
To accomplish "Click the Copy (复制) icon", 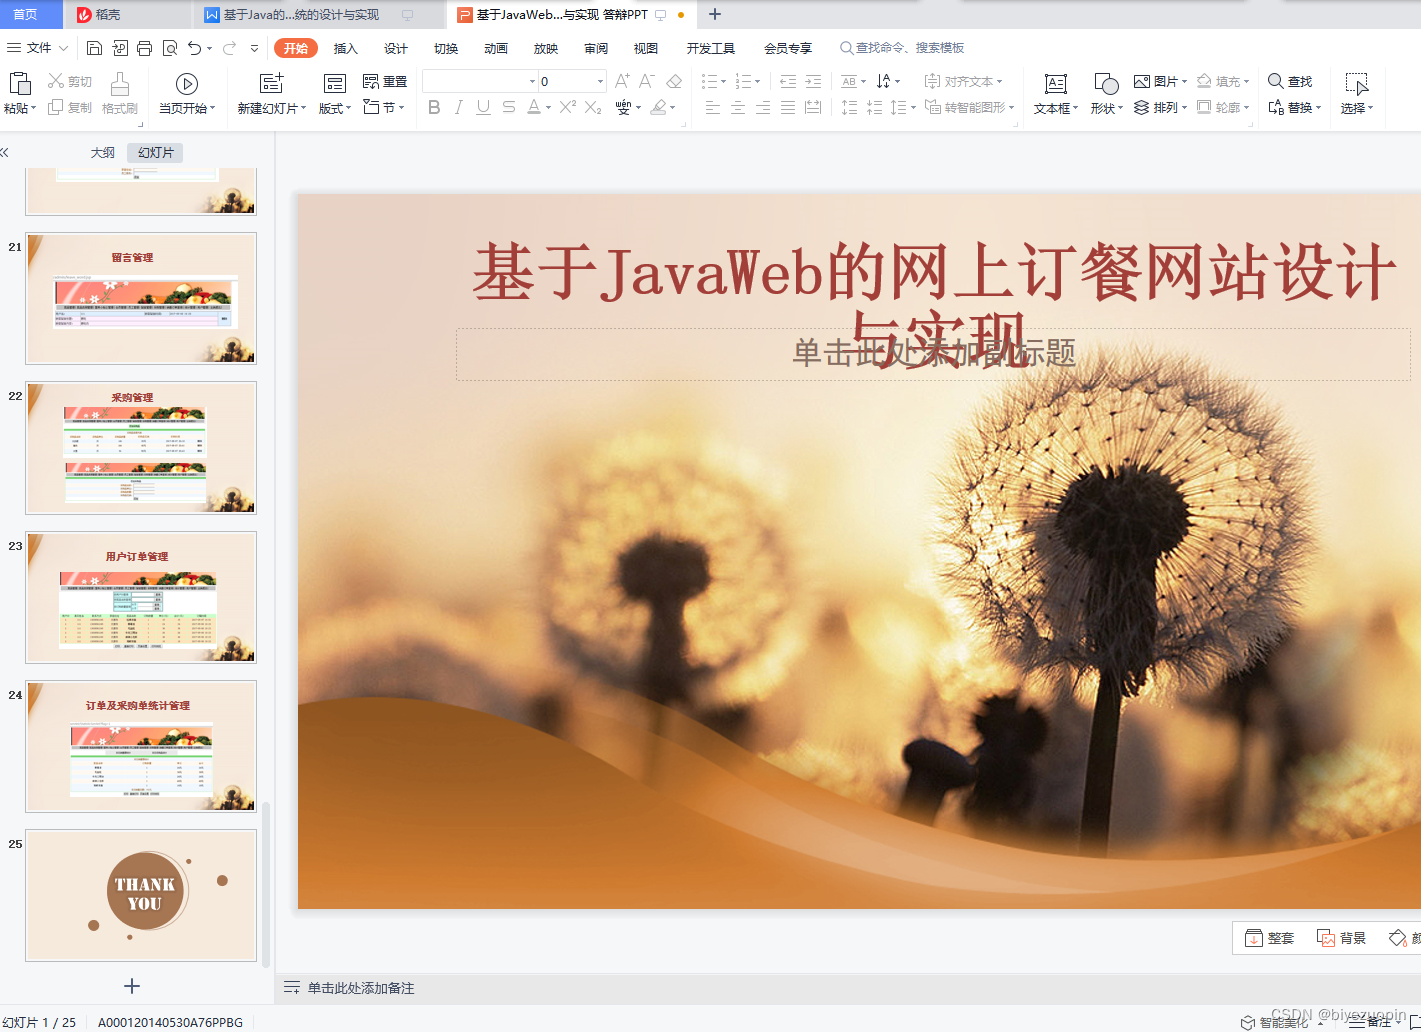I will click(x=56, y=107).
